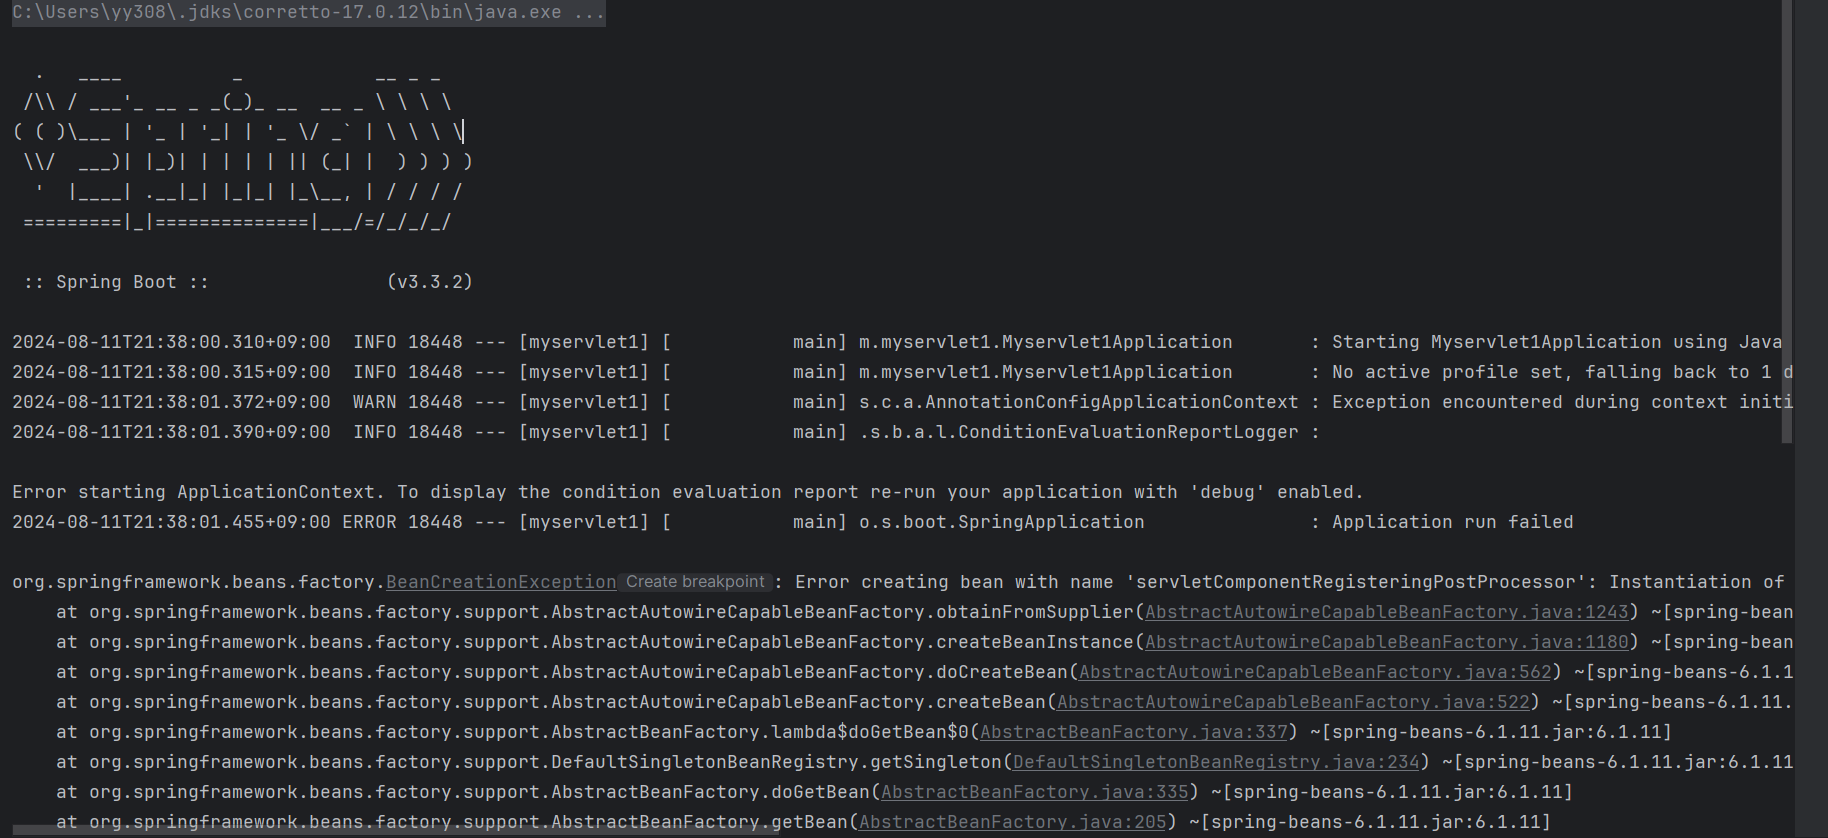Click timestamp '2024-08-11T21:38:00.310+09:00'
The height and width of the screenshot is (838, 1828).
point(171,342)
